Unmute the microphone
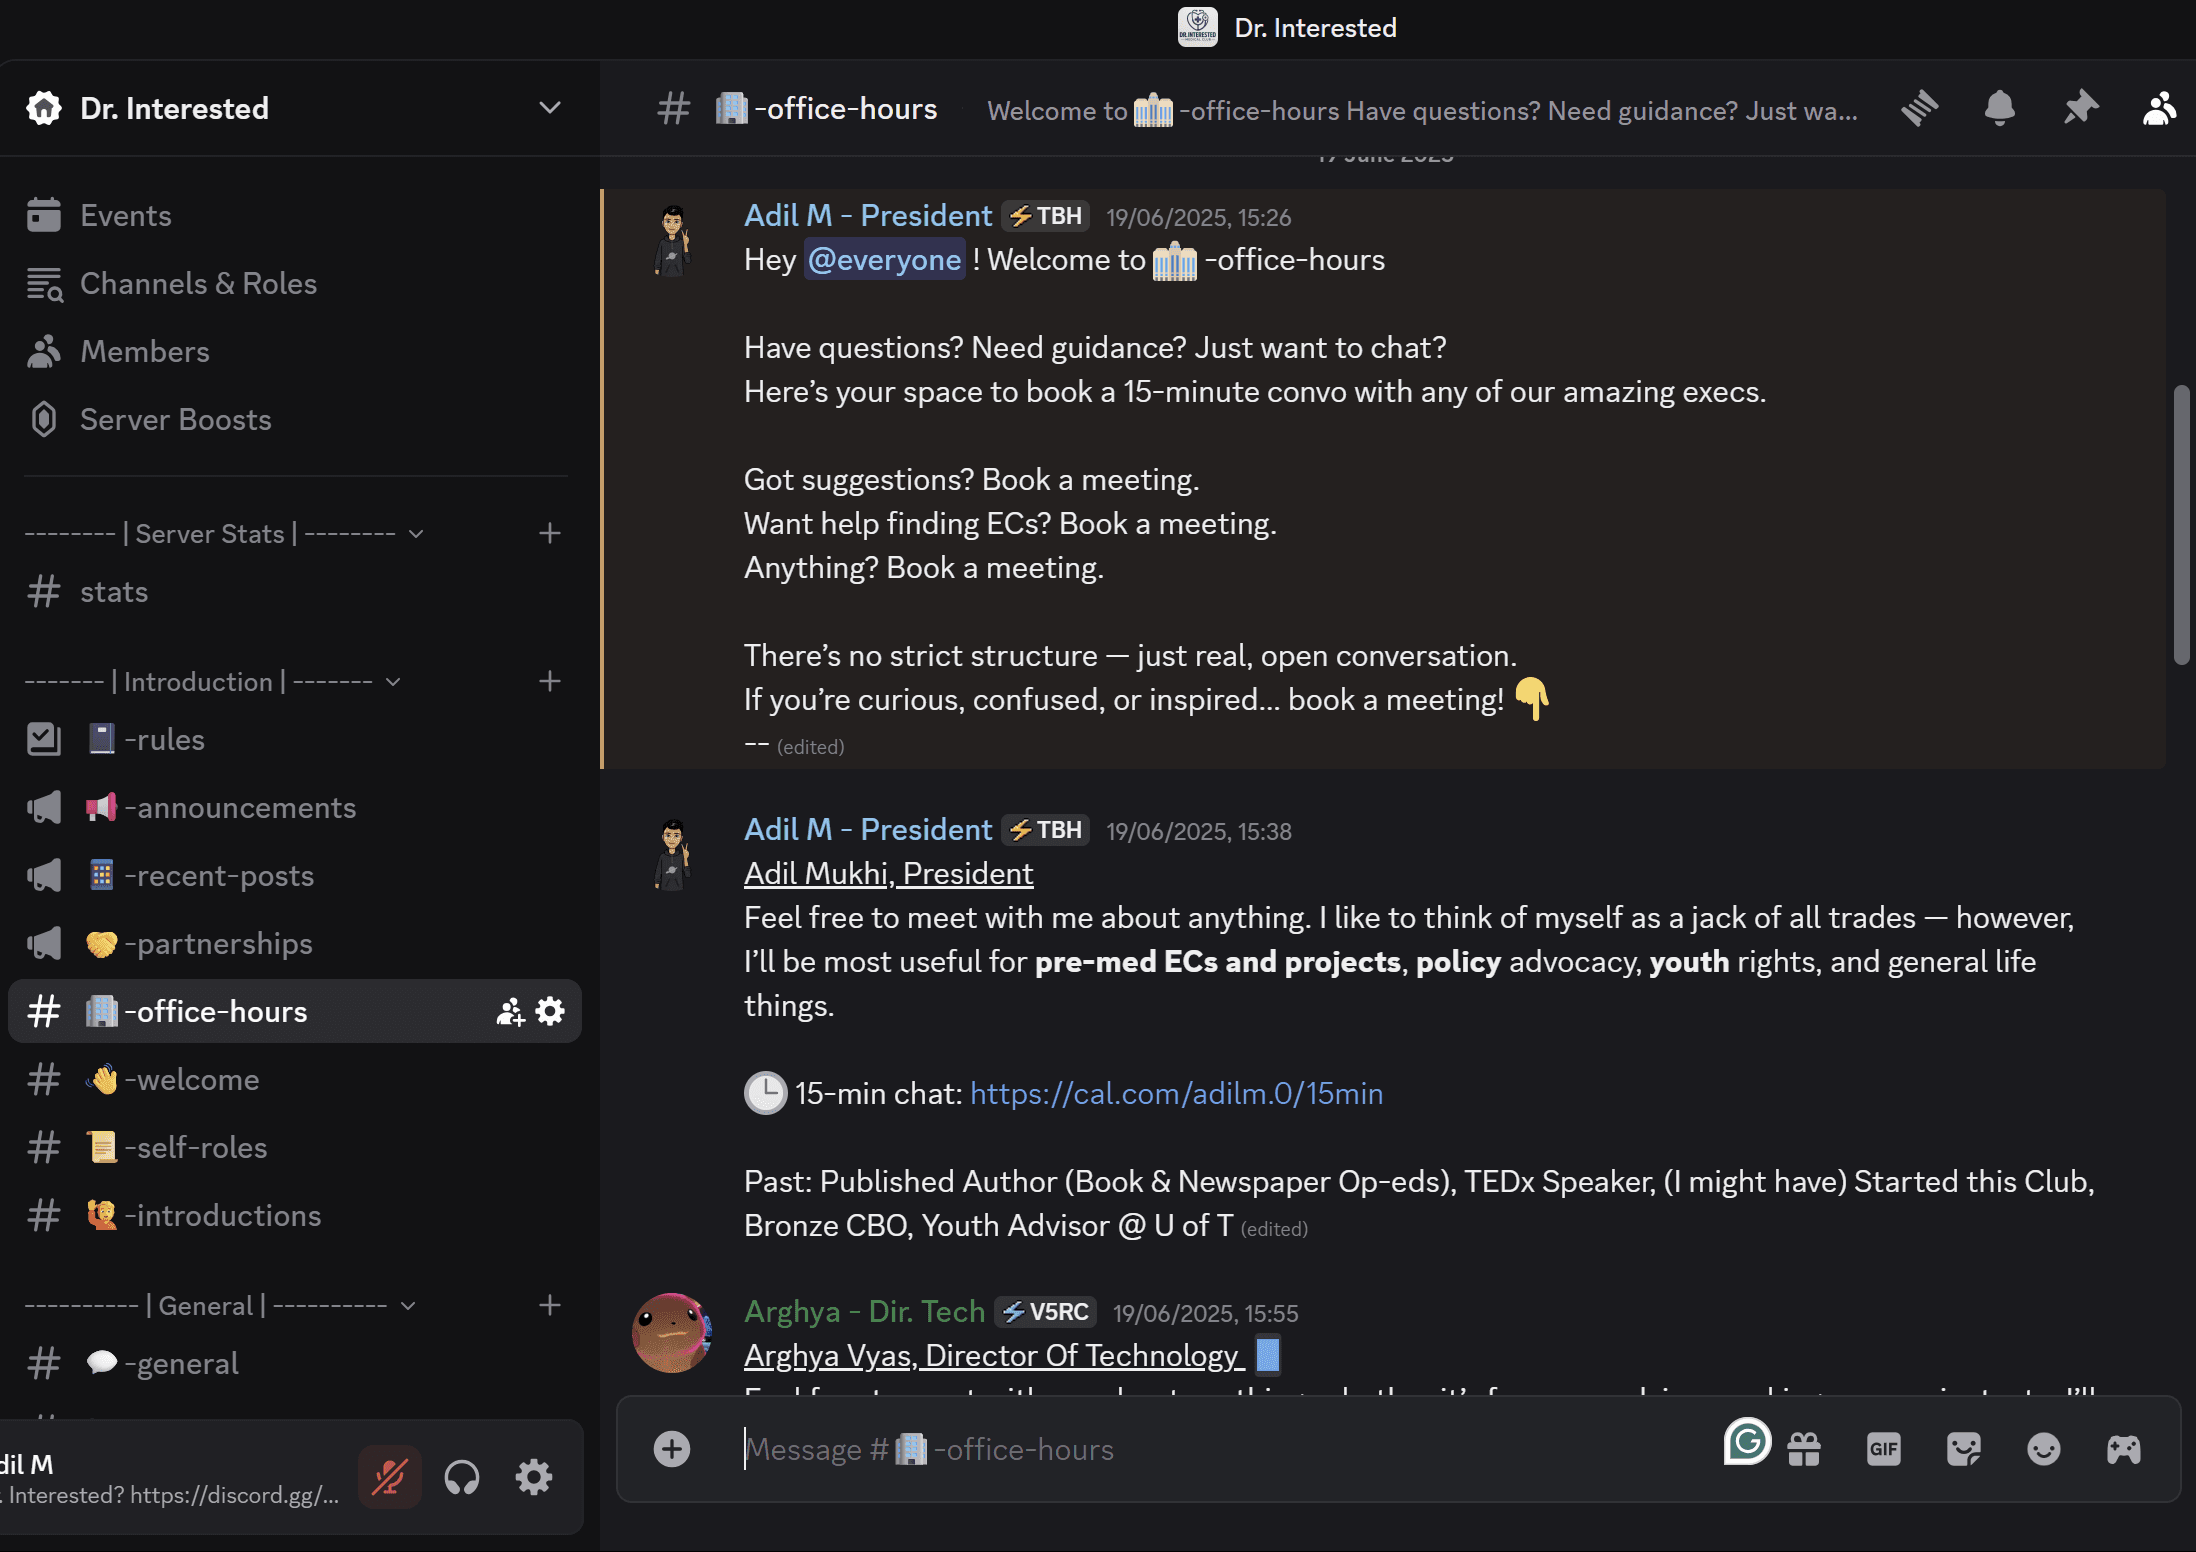Image resolution: width=2196 pixels, height=1552 pixels. tap(389, 1477)
